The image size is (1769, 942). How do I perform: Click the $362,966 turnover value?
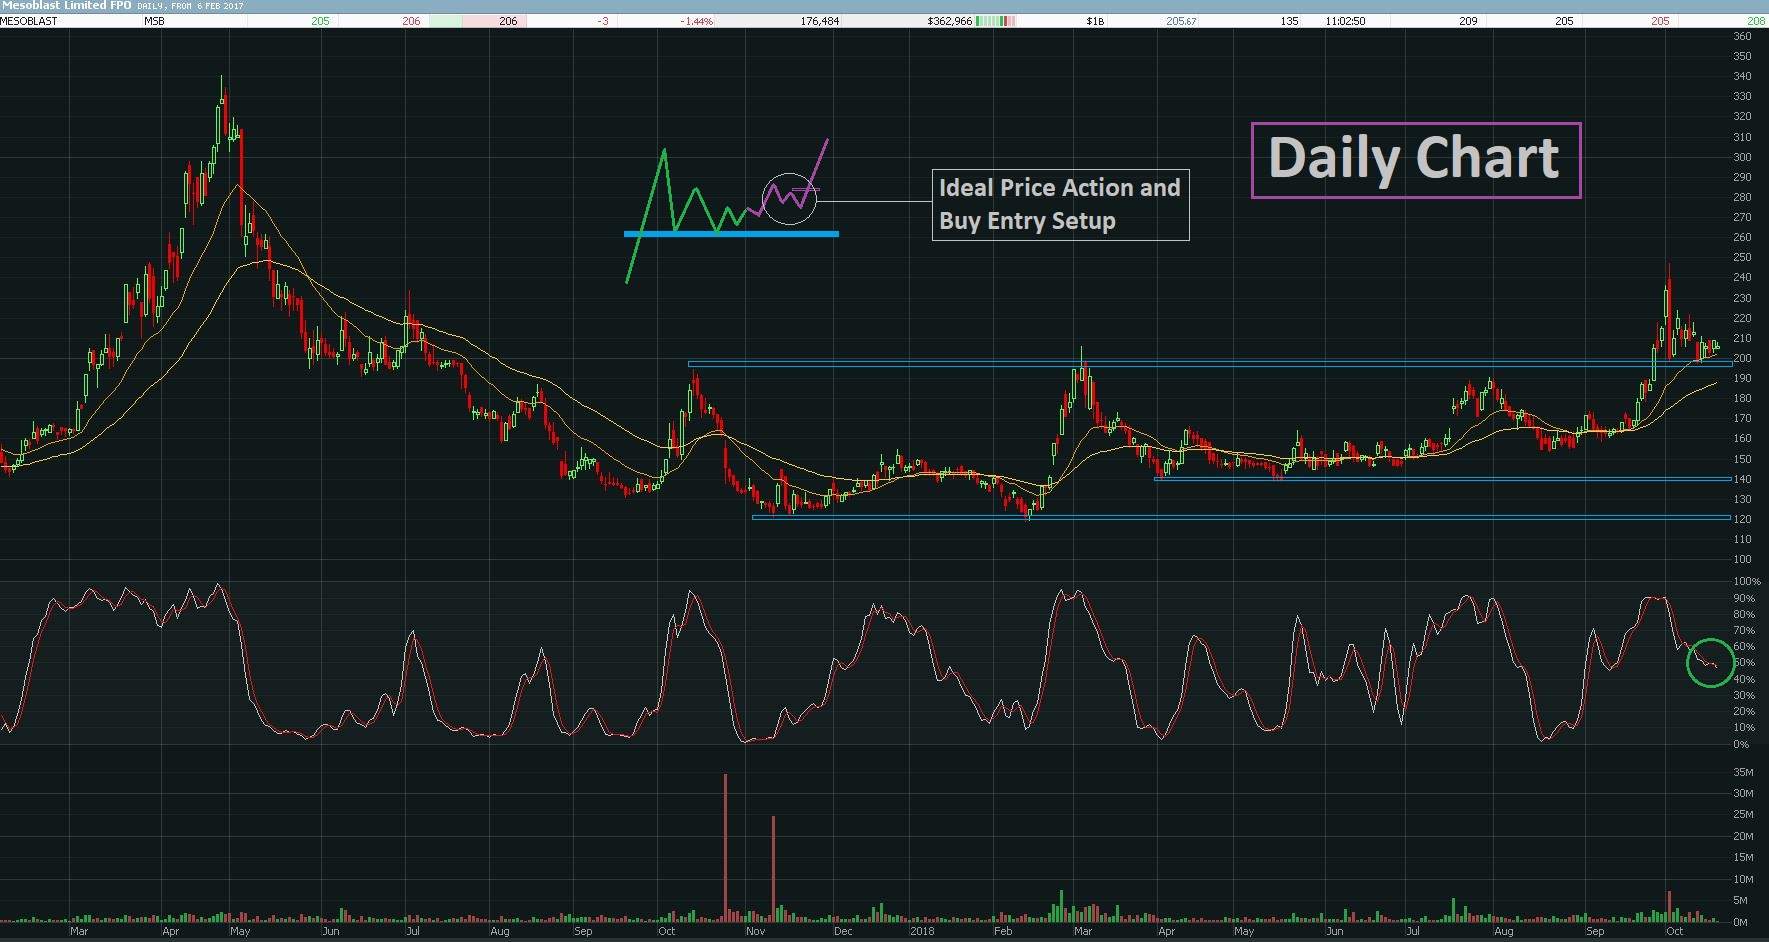click(949, 21)
